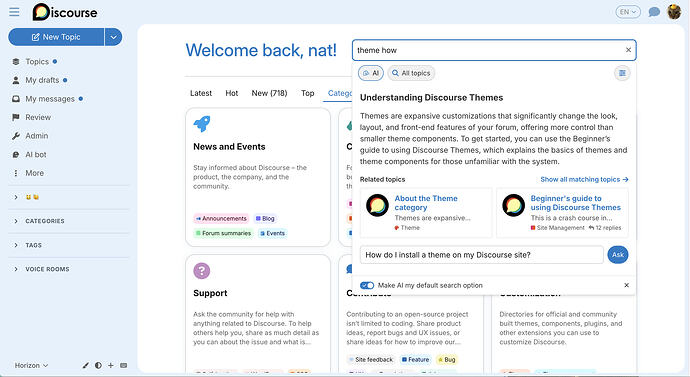
Task: Click the Support question mark icon
Action: click(202, 271)
